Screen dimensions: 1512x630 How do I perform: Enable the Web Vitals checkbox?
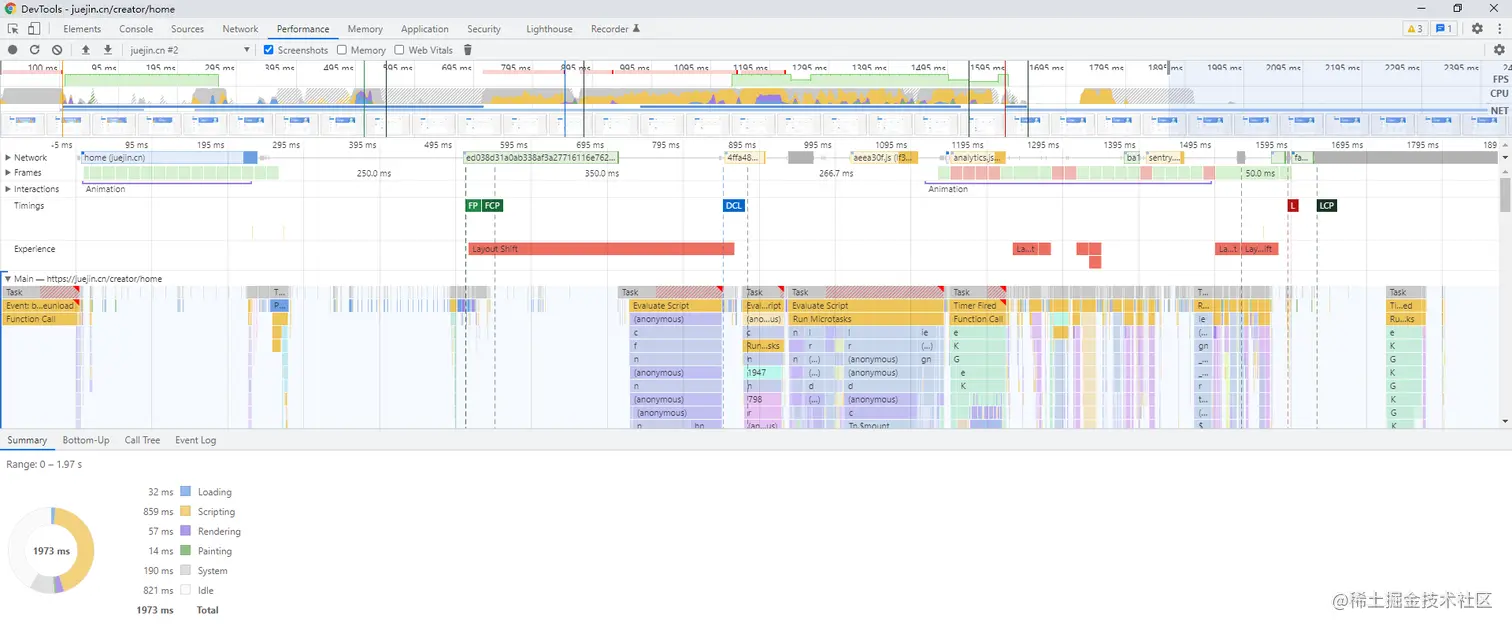pyautogui.click(x=400, y=49)
